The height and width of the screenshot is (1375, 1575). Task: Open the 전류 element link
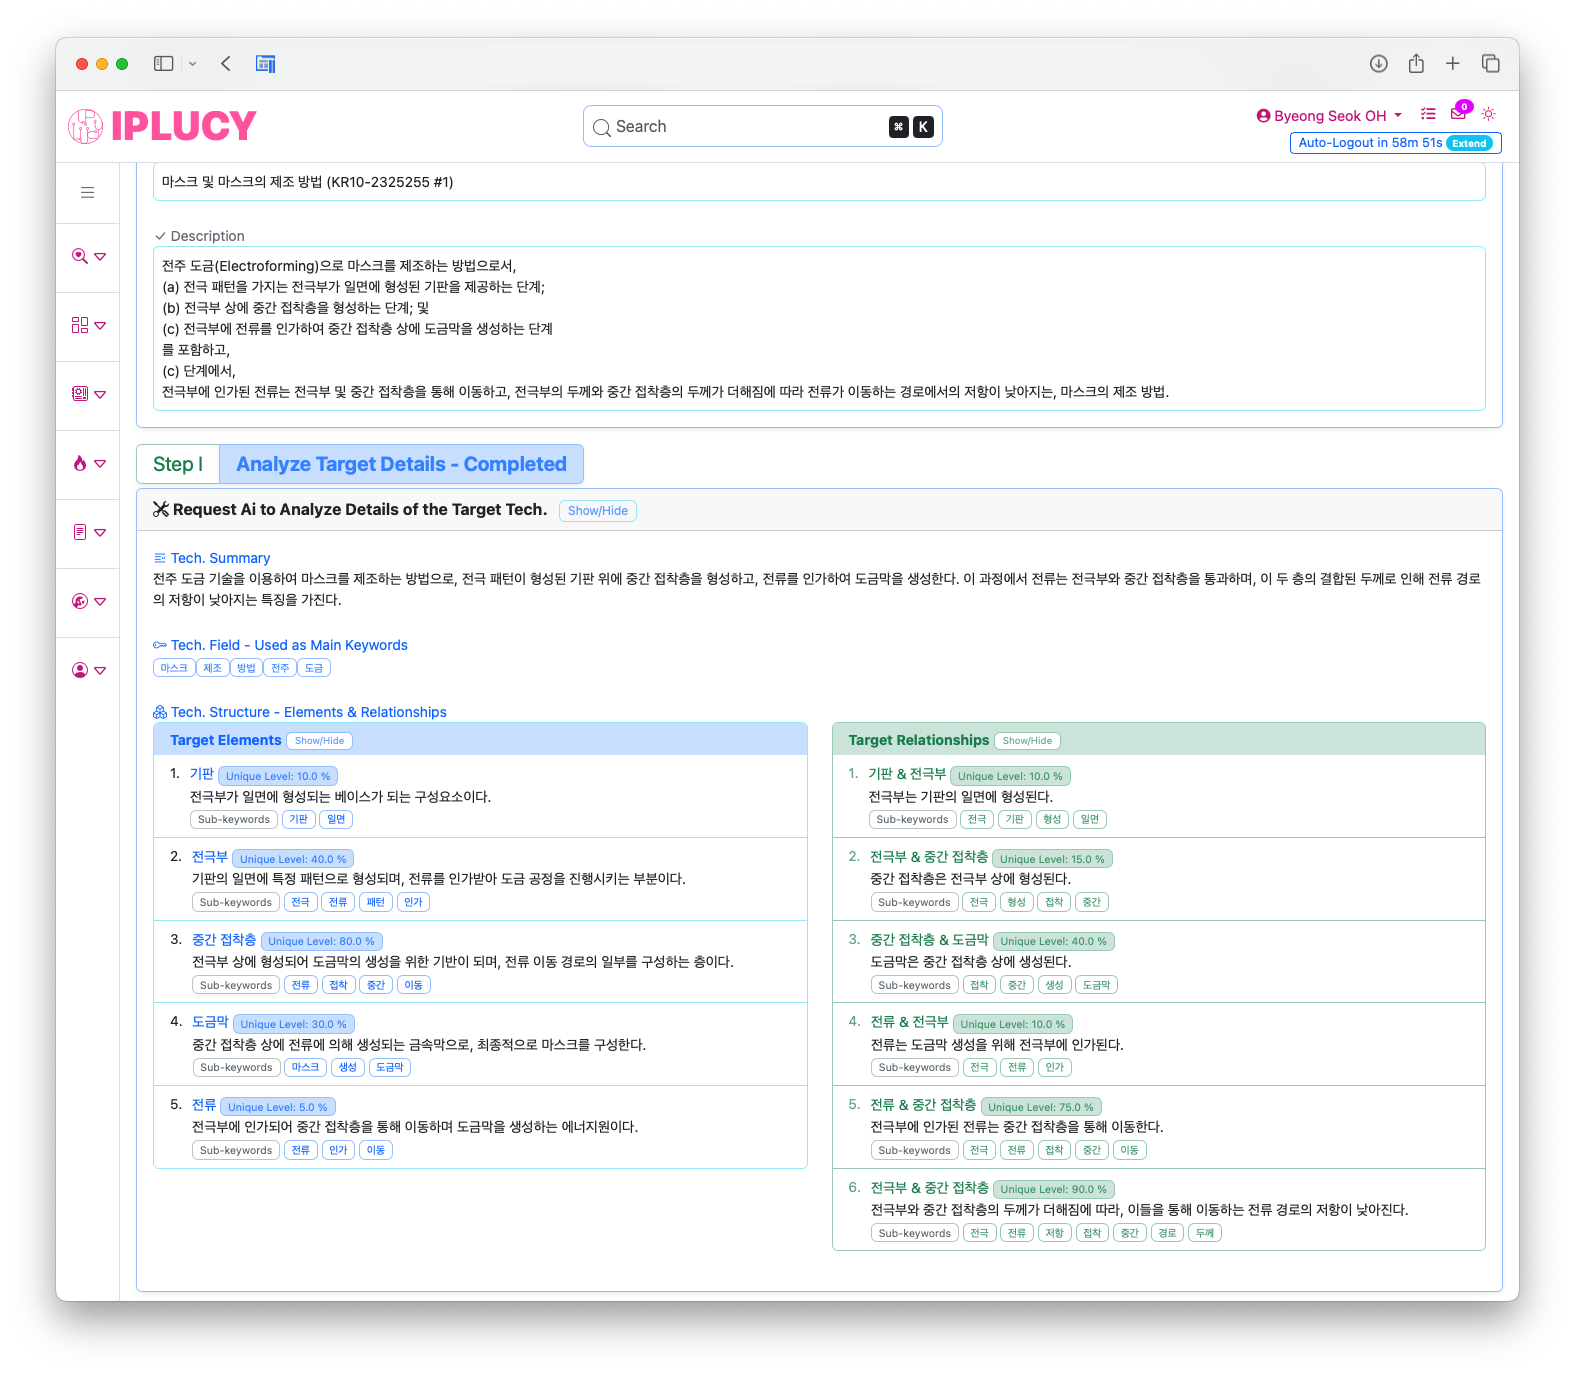(204, 1105)
